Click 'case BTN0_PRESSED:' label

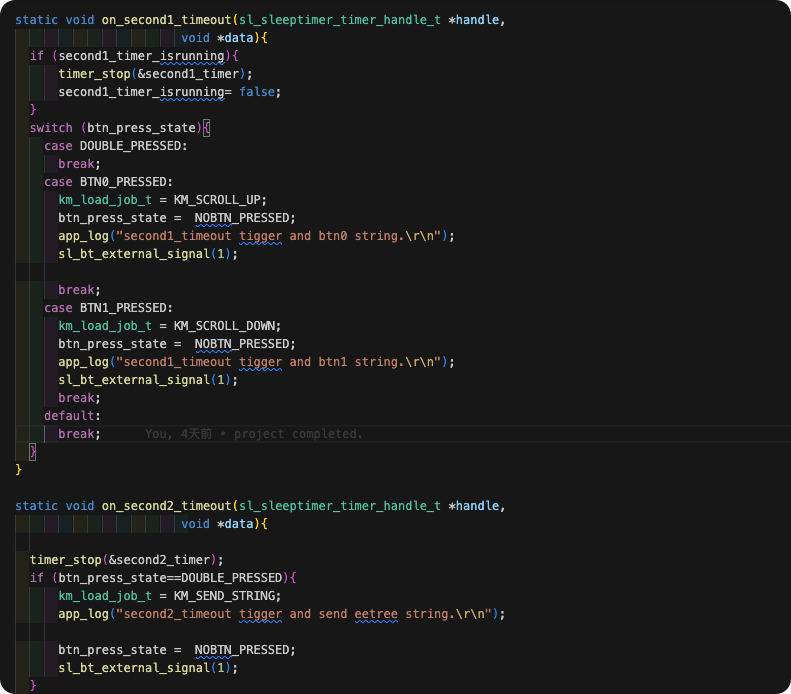click(108, 182)
